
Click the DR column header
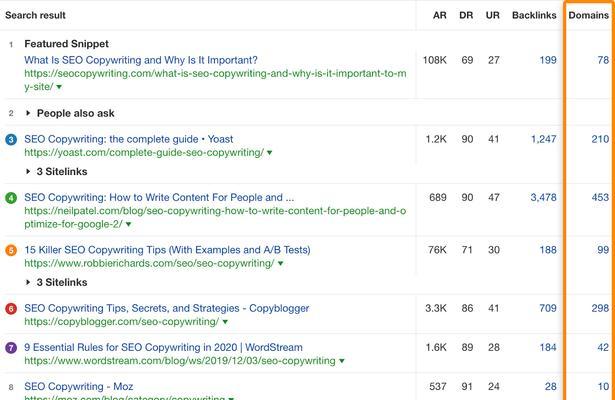click(466, 16)
